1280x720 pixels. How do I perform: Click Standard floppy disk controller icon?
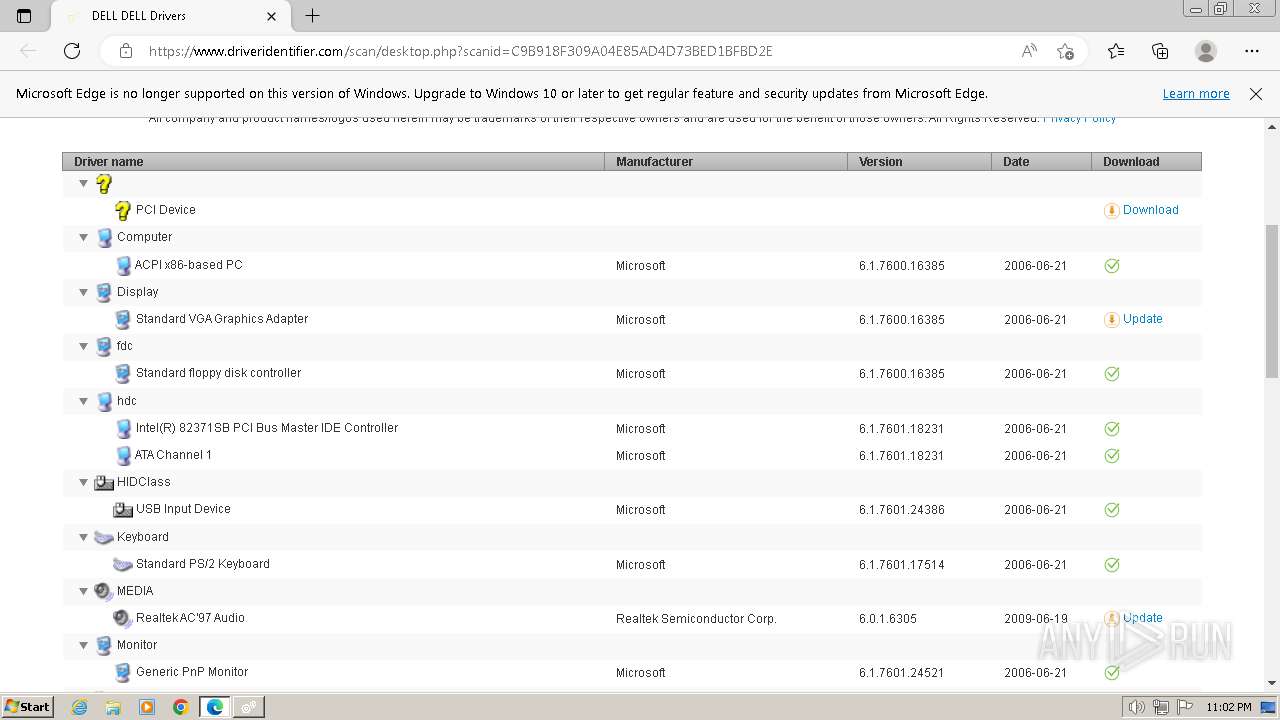tap(123, 373)
